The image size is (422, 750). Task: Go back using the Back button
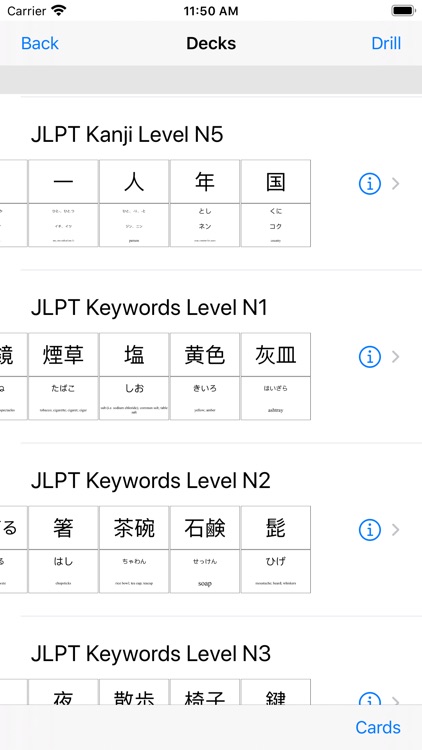40,44
